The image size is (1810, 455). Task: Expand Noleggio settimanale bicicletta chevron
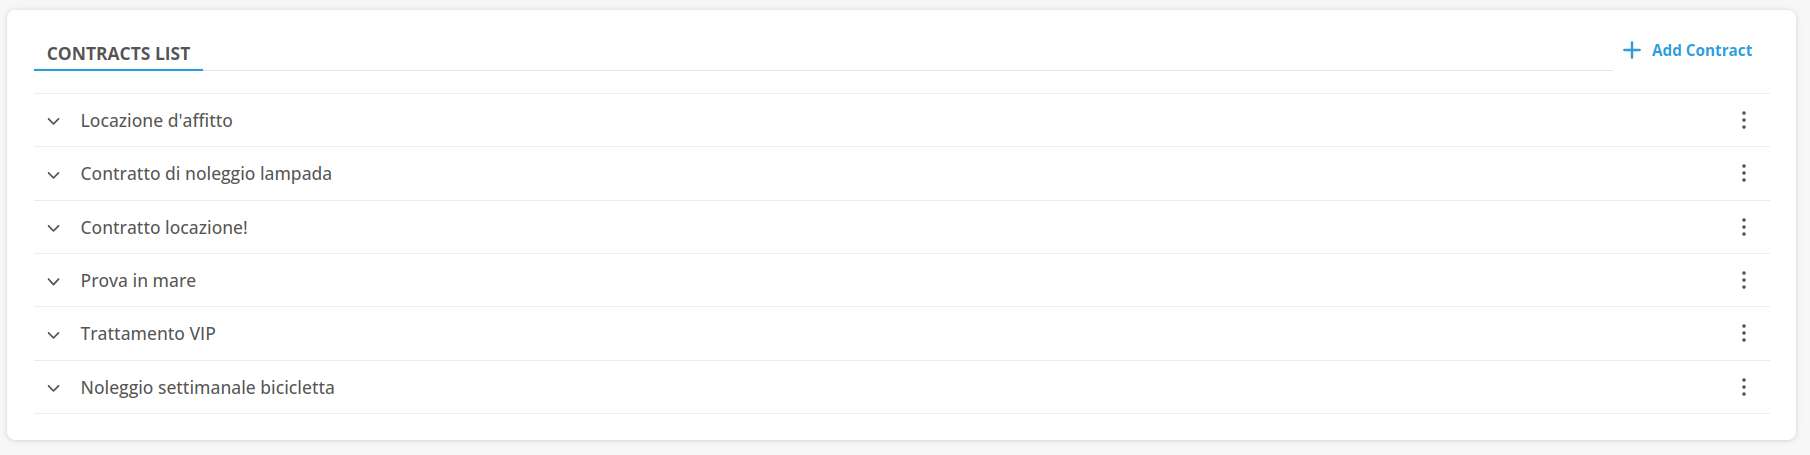point(54,388)
